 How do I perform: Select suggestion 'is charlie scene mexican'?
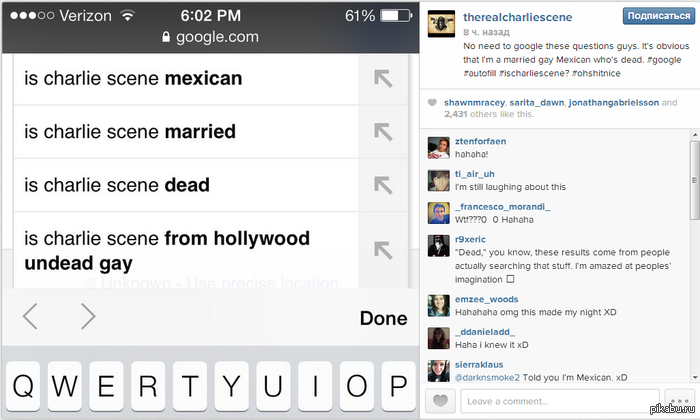186,79
